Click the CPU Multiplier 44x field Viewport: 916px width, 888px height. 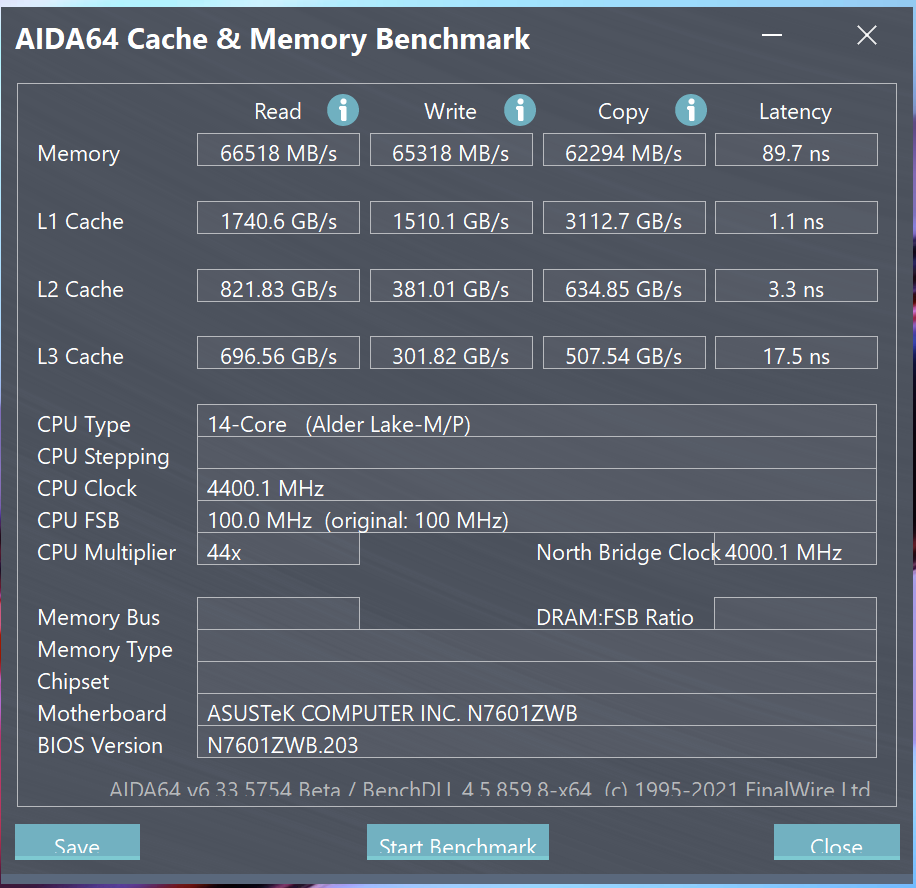(x=278, y=549)
